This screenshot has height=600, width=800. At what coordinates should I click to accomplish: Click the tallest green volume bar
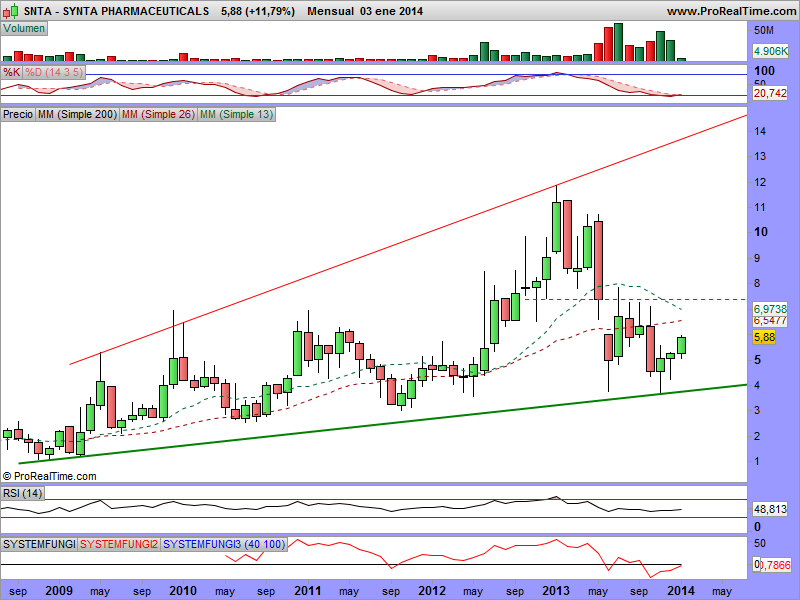click(x=618, y=42)
